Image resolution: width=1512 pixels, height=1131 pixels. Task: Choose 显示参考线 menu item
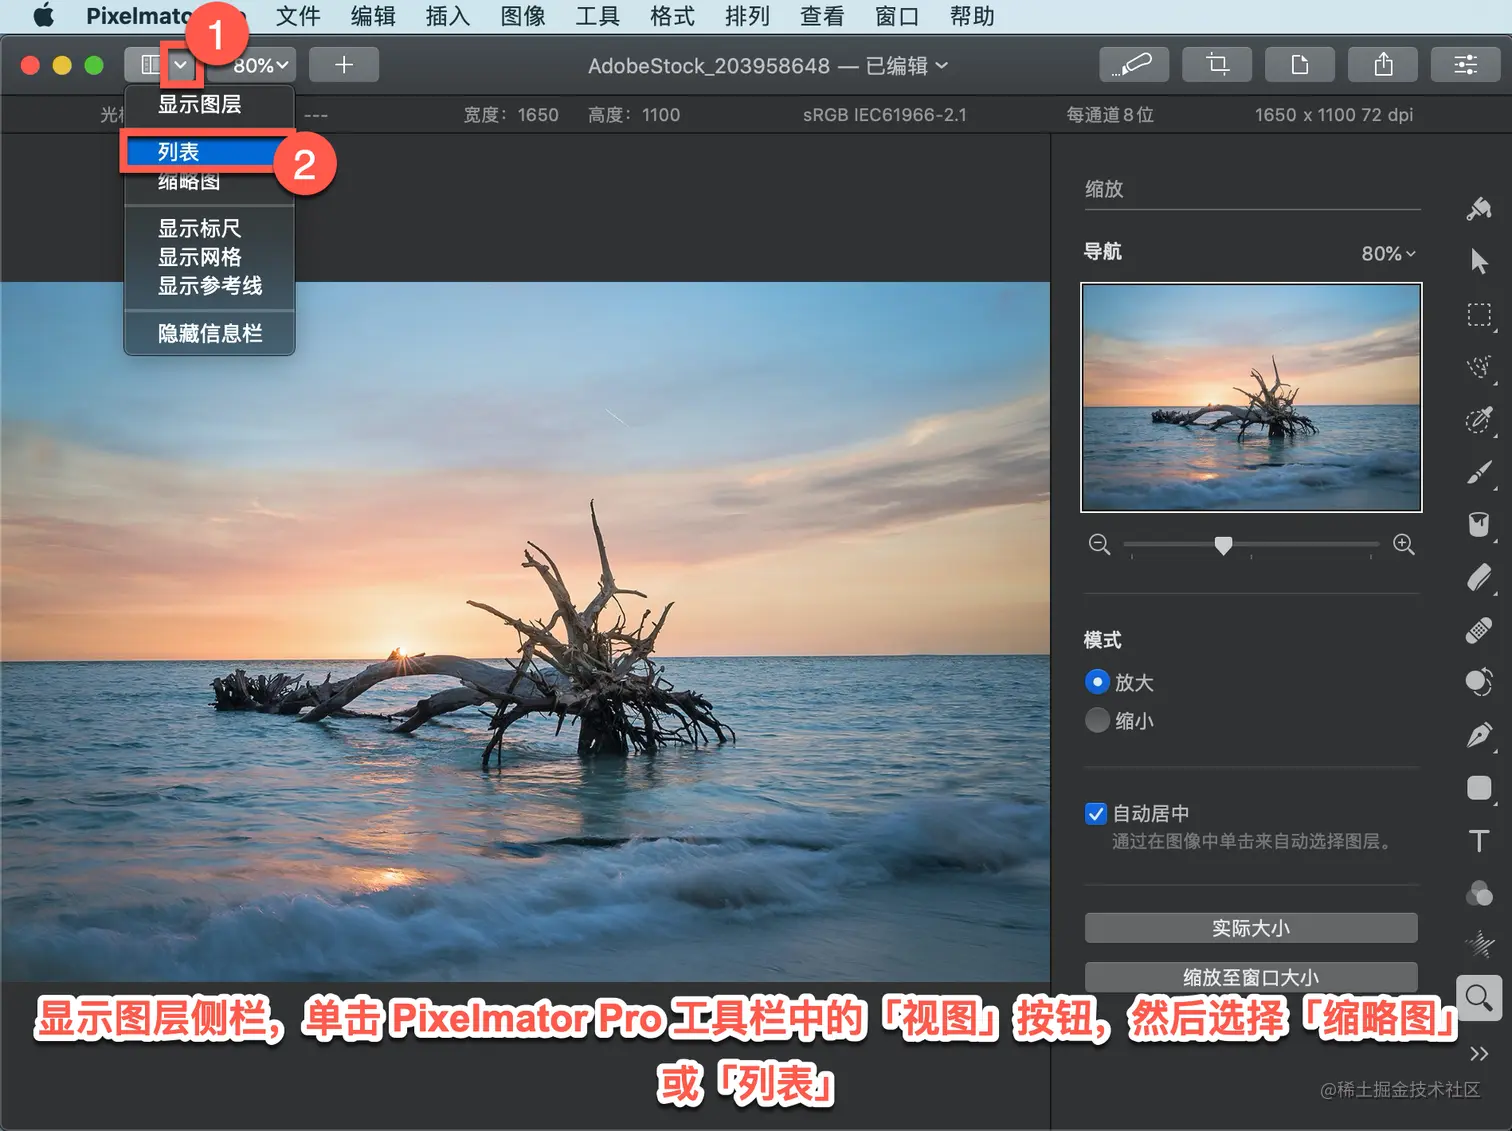coord(209,286)
